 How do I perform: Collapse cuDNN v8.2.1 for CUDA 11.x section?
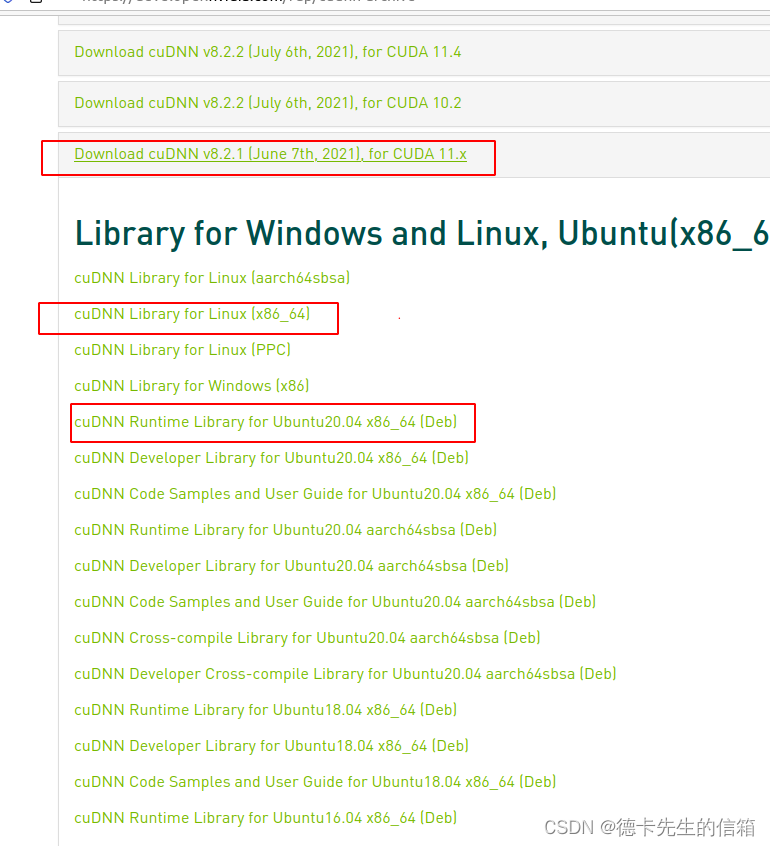(x=270, y=154)
